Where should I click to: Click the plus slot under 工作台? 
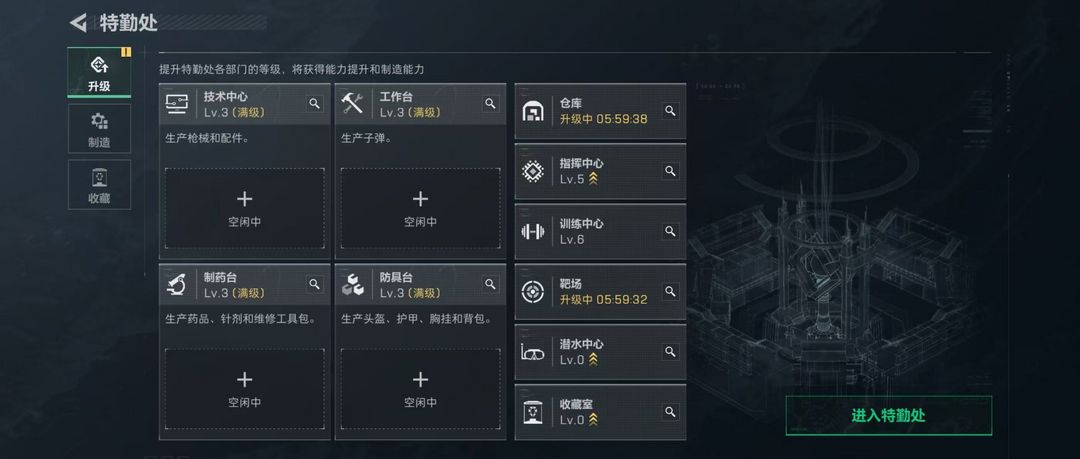click(420, 208)
